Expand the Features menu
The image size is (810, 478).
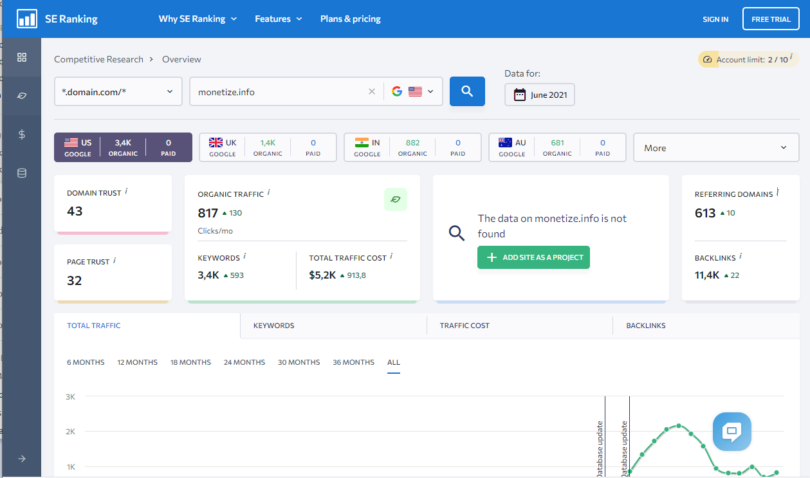pyautogui.click(x=278, y=19)
